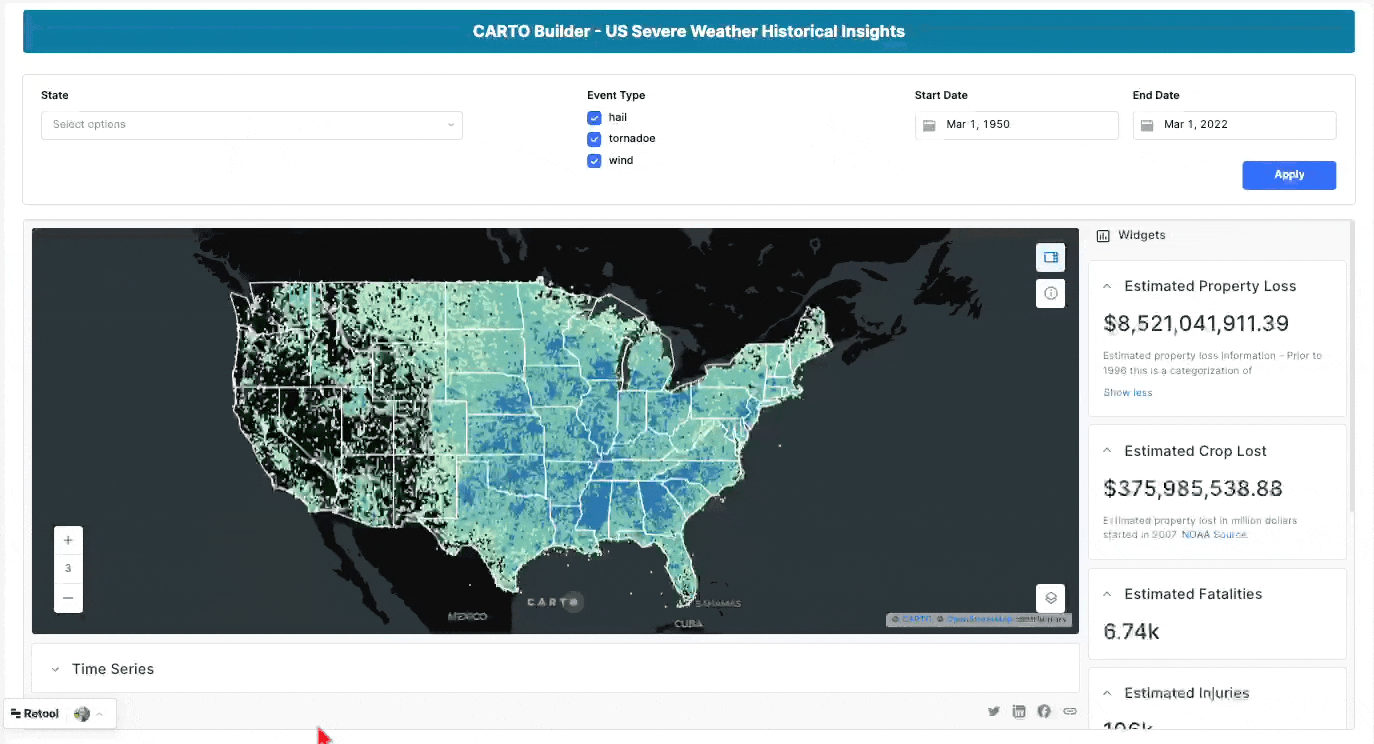Open the NOAA Source link
The image size is (1374, 744).
1214,535
